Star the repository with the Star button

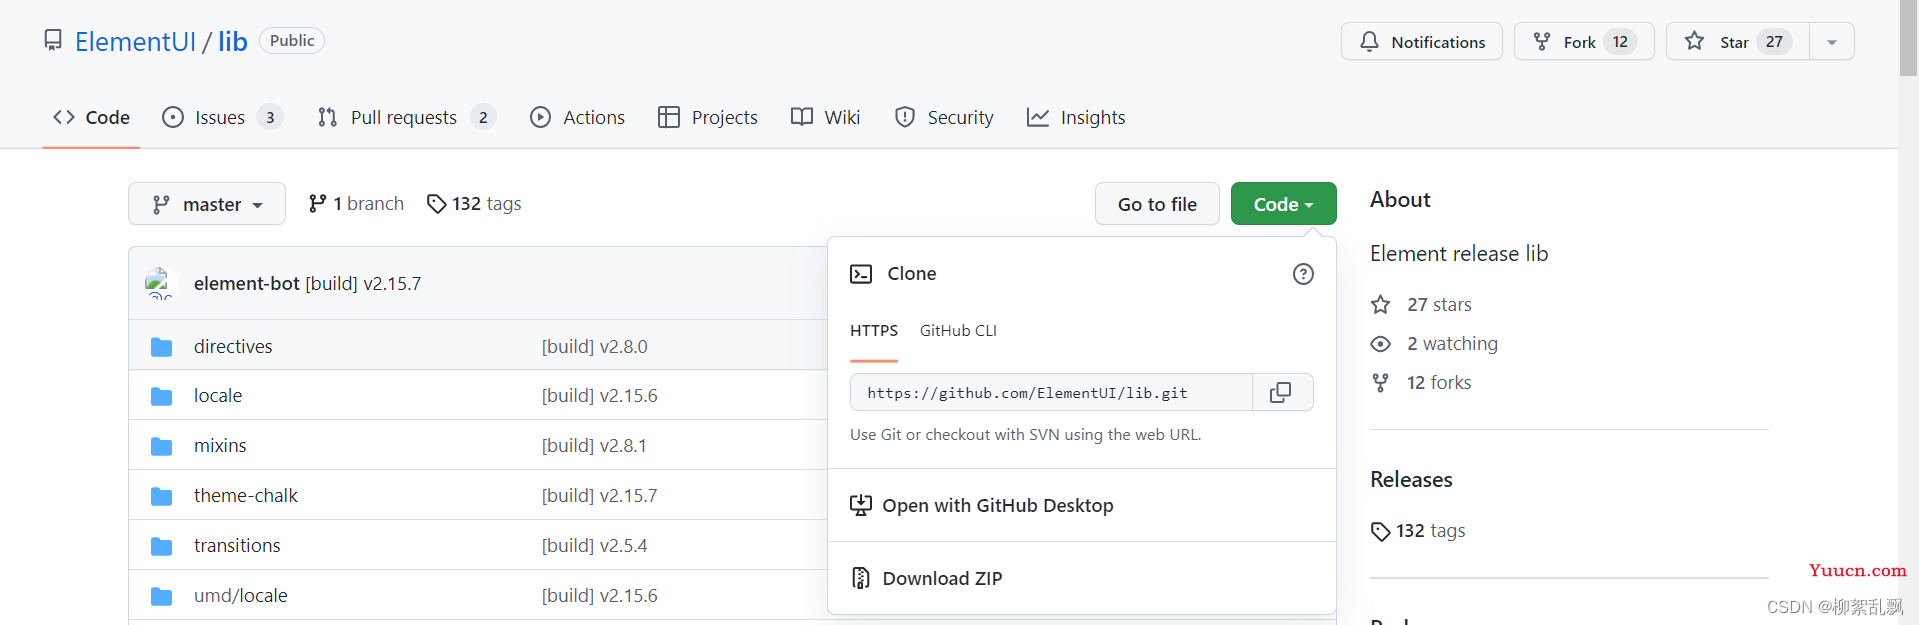click(1738, 41)
